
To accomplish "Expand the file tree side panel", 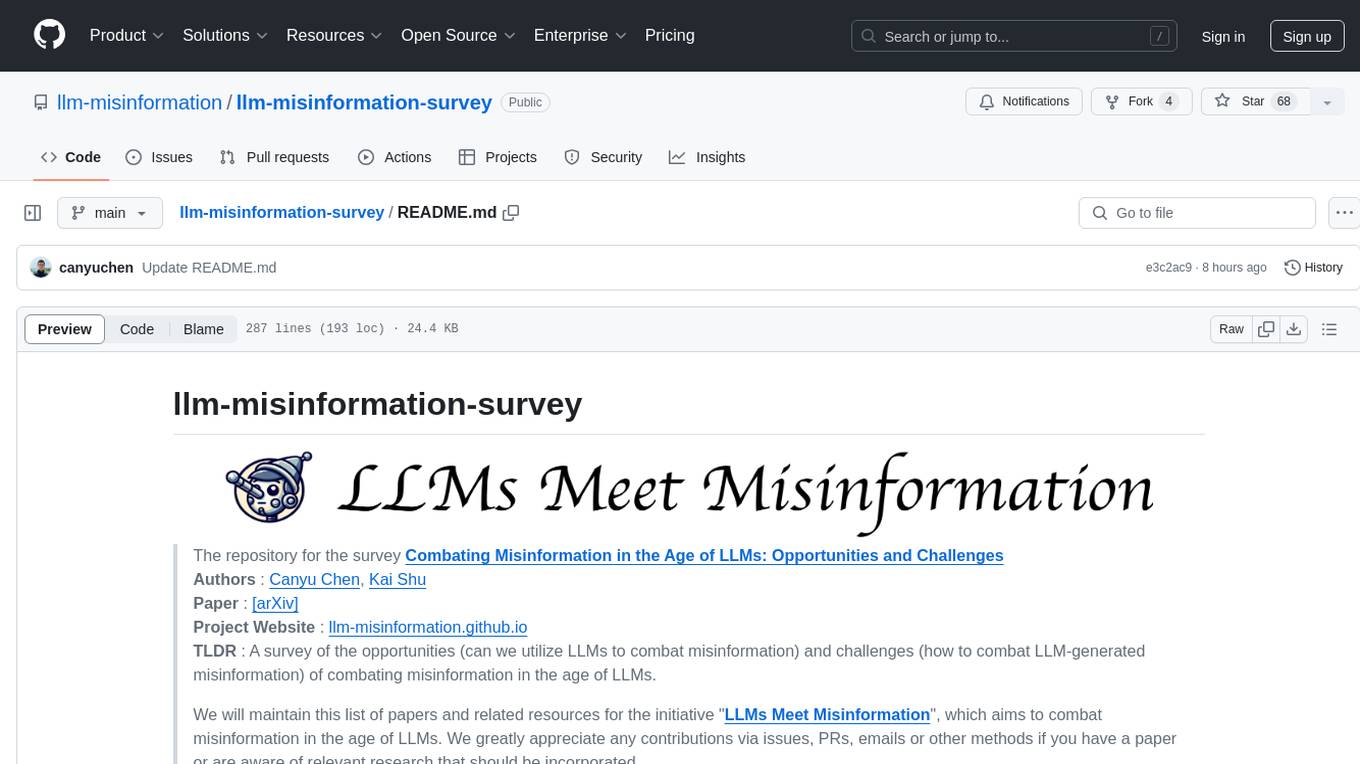I will click(x=32, y=213).
